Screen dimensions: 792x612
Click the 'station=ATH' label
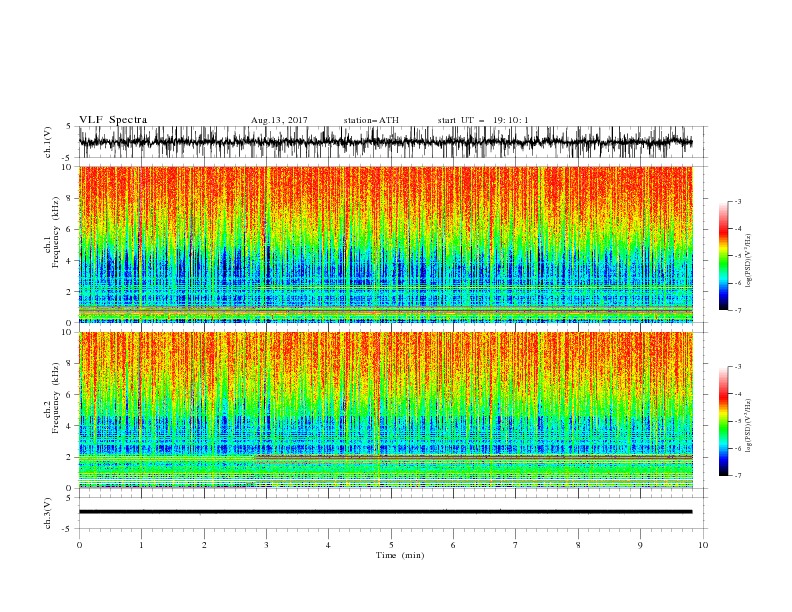point(371,120)
